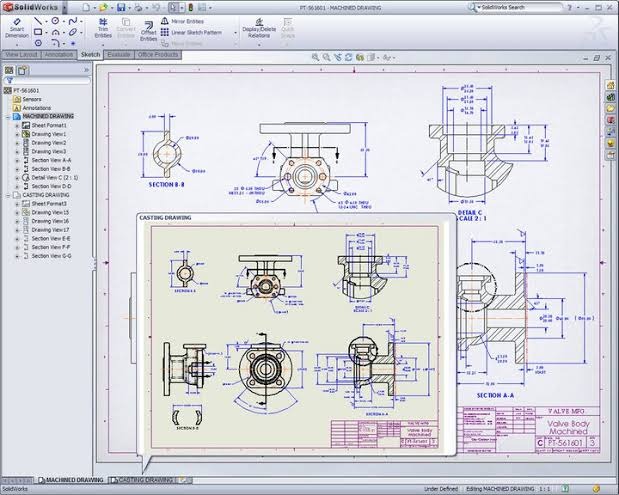The height and width of the screenshot is (495, 619).
Task: Open SolidWorks Resources home icon in task pane
Action: point(611,85)
